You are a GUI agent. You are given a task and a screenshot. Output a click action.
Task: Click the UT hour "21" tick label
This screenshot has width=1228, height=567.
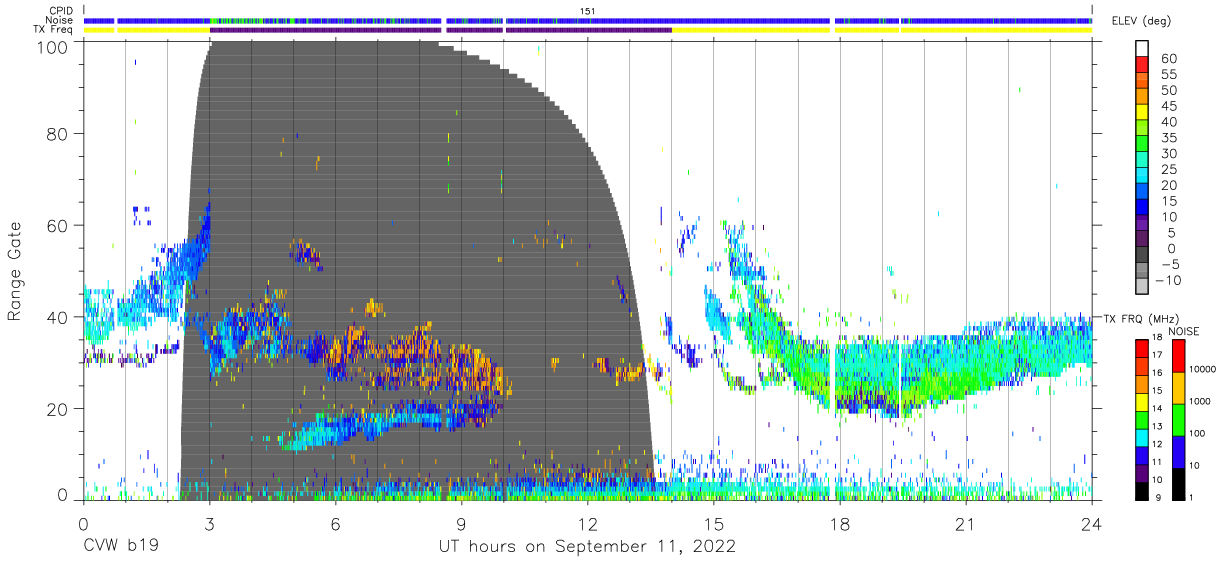(x=966, y=523)
